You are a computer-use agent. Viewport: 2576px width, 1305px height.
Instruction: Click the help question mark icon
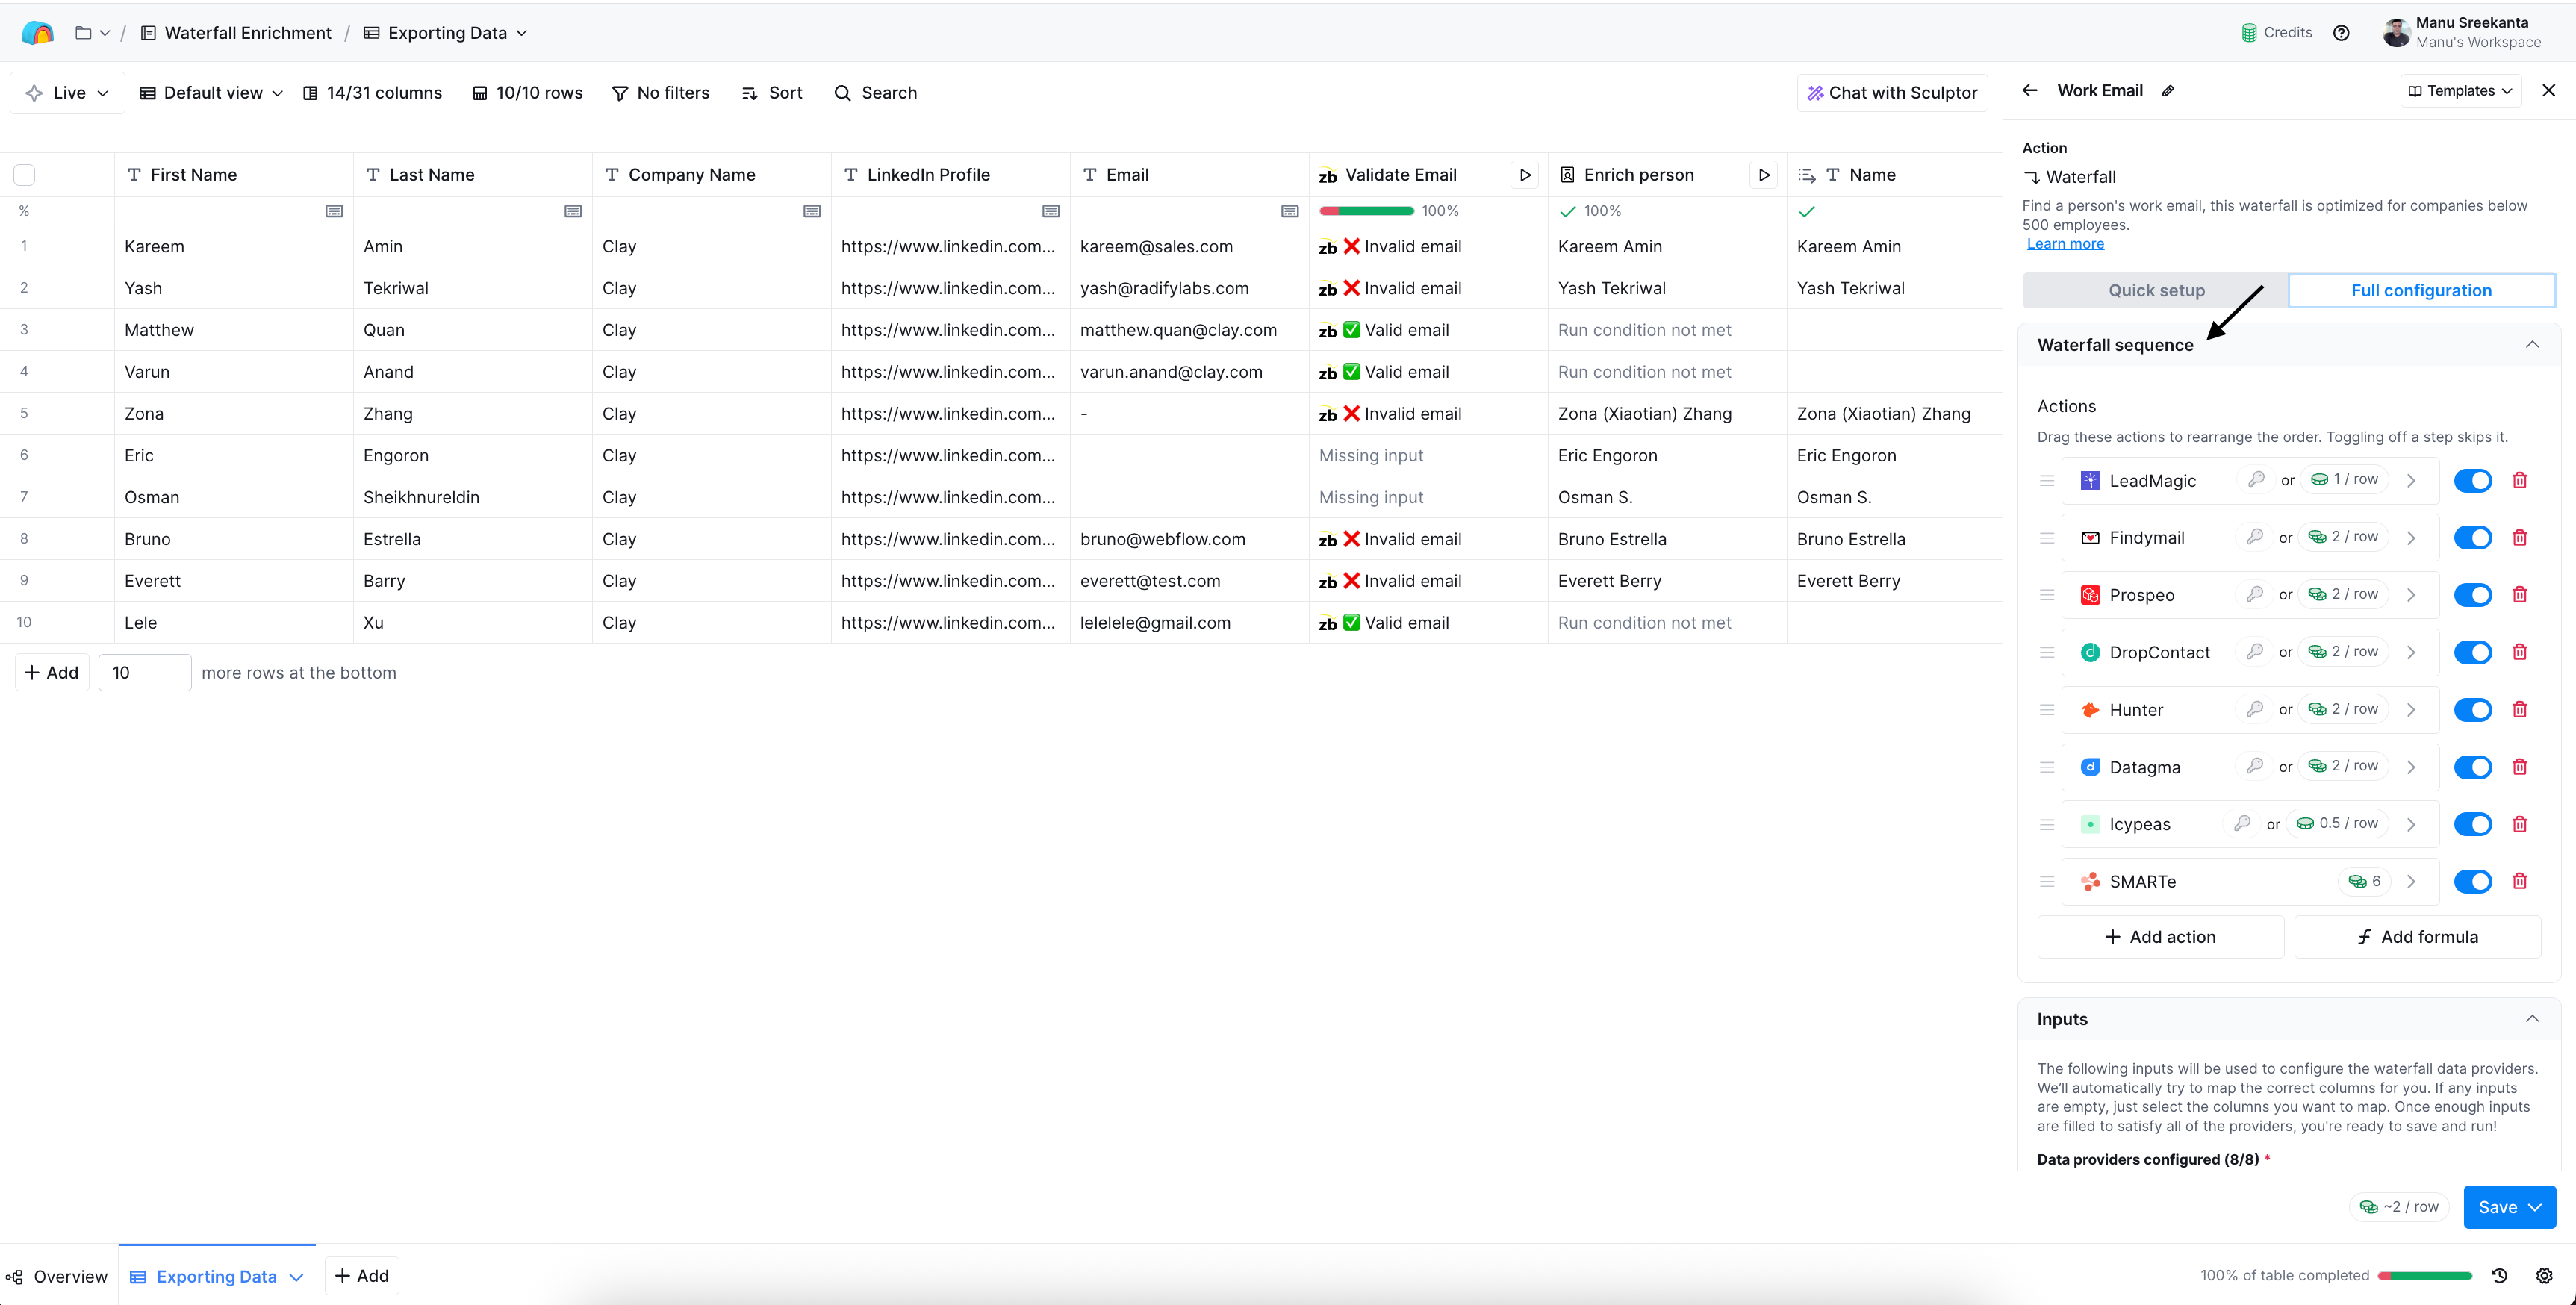(x=2341, y=33)
